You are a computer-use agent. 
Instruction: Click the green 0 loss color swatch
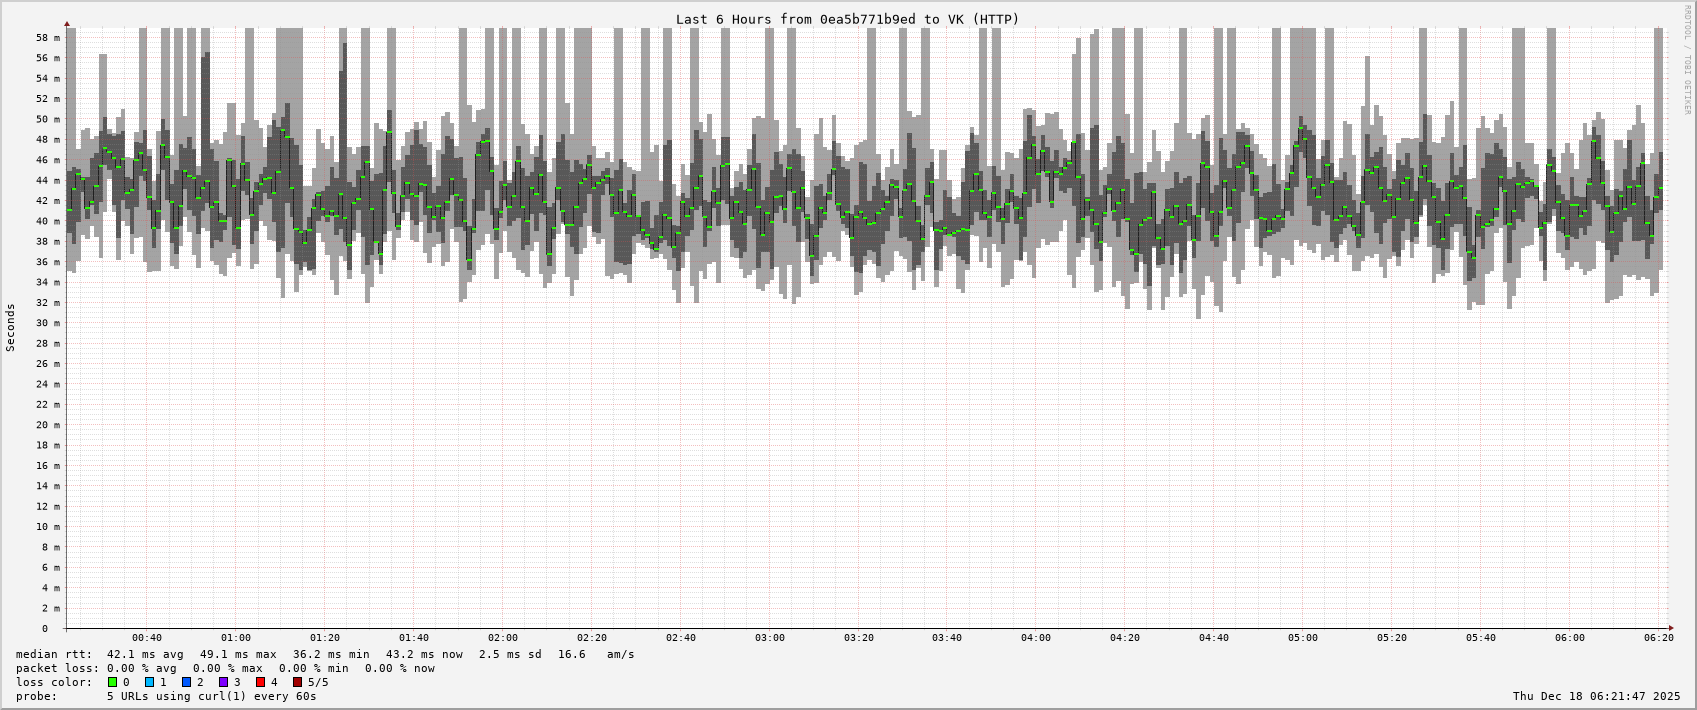(x=113, y=682)
